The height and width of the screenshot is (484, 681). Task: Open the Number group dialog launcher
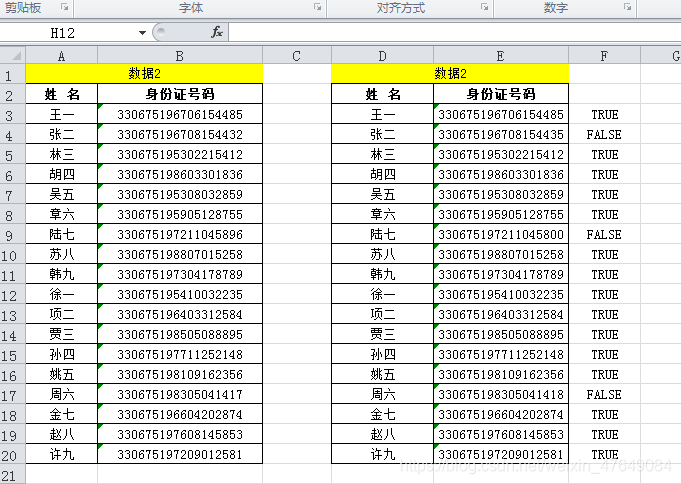[x=628, y=7]
